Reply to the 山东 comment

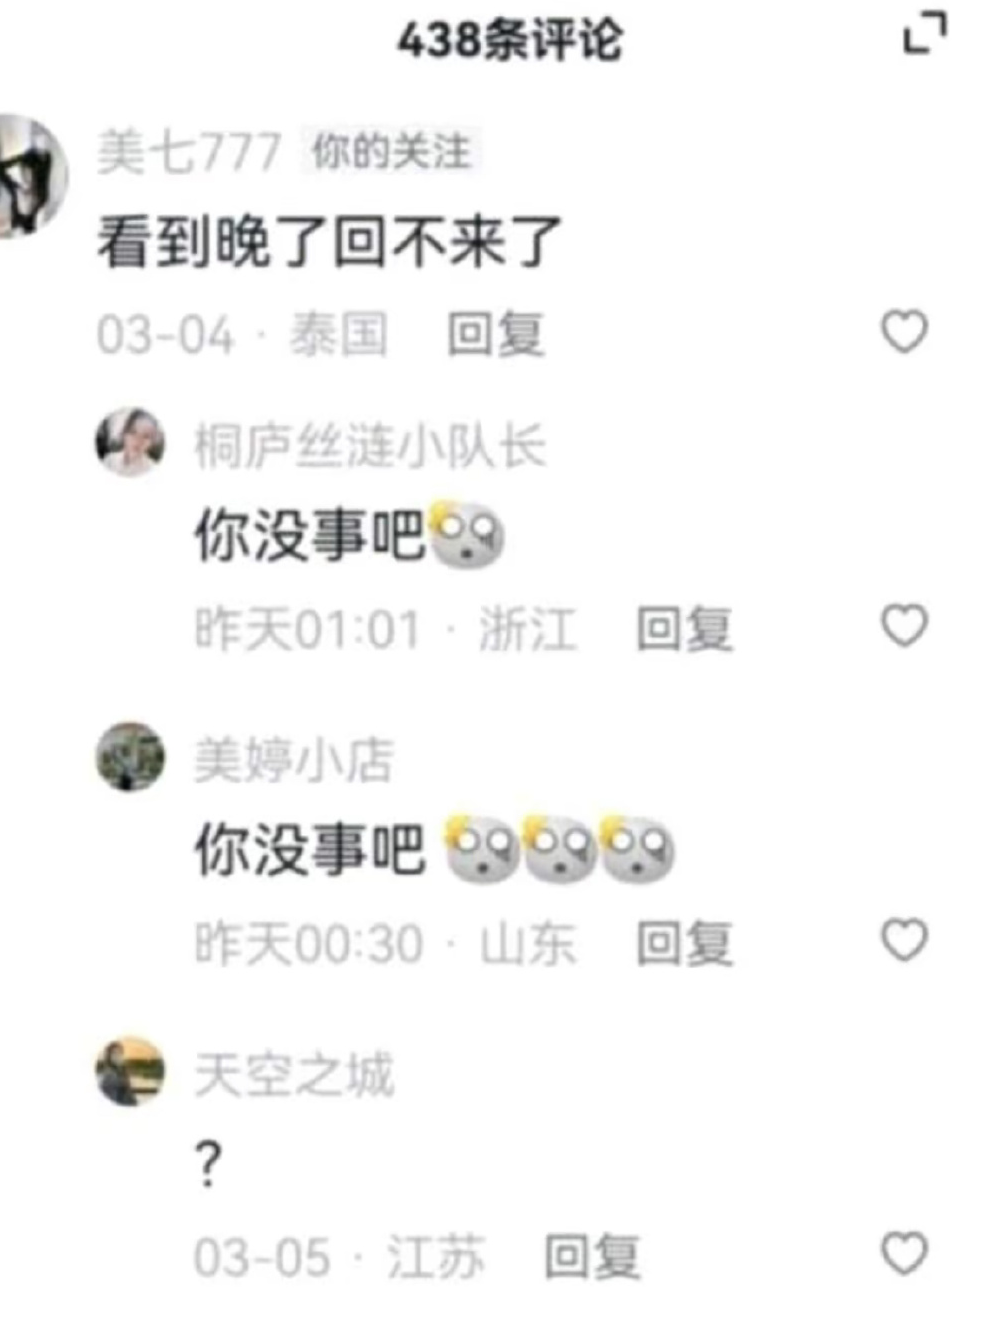pyautogui.click(x=685, y=943)
